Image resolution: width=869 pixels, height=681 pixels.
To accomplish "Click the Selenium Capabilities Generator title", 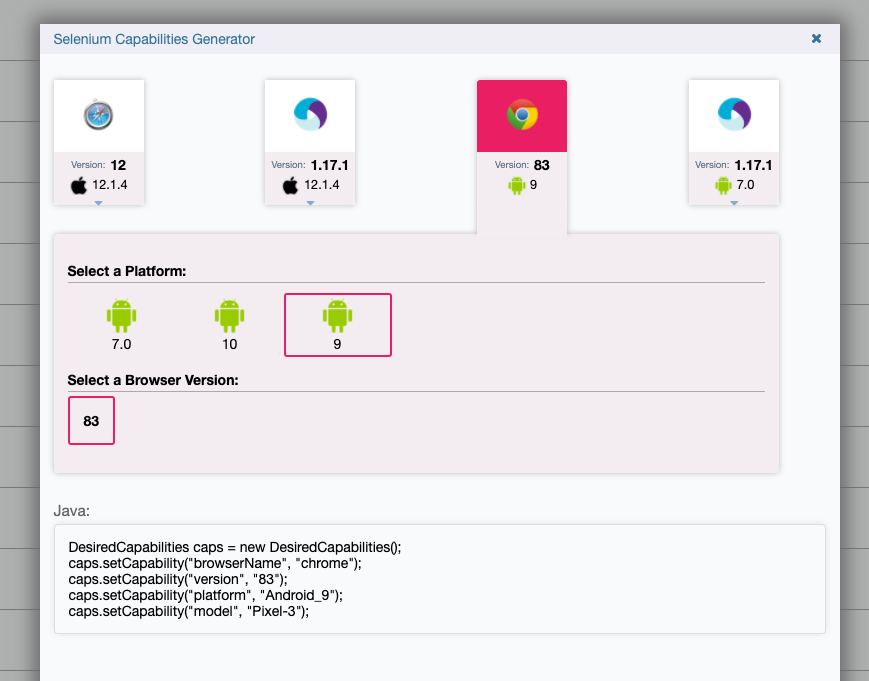I will (154, 39).
